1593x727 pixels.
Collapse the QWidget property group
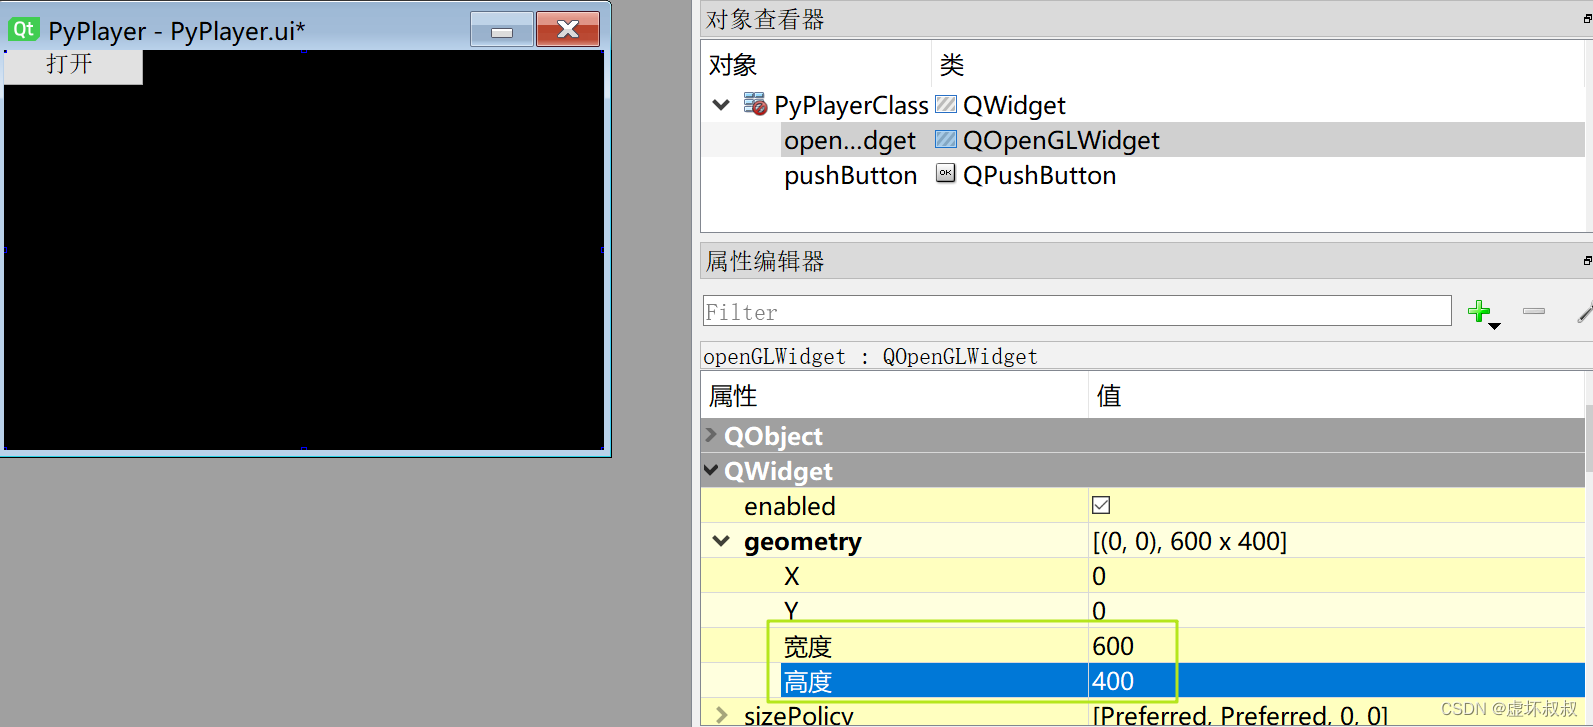click(x=711, y=470)
